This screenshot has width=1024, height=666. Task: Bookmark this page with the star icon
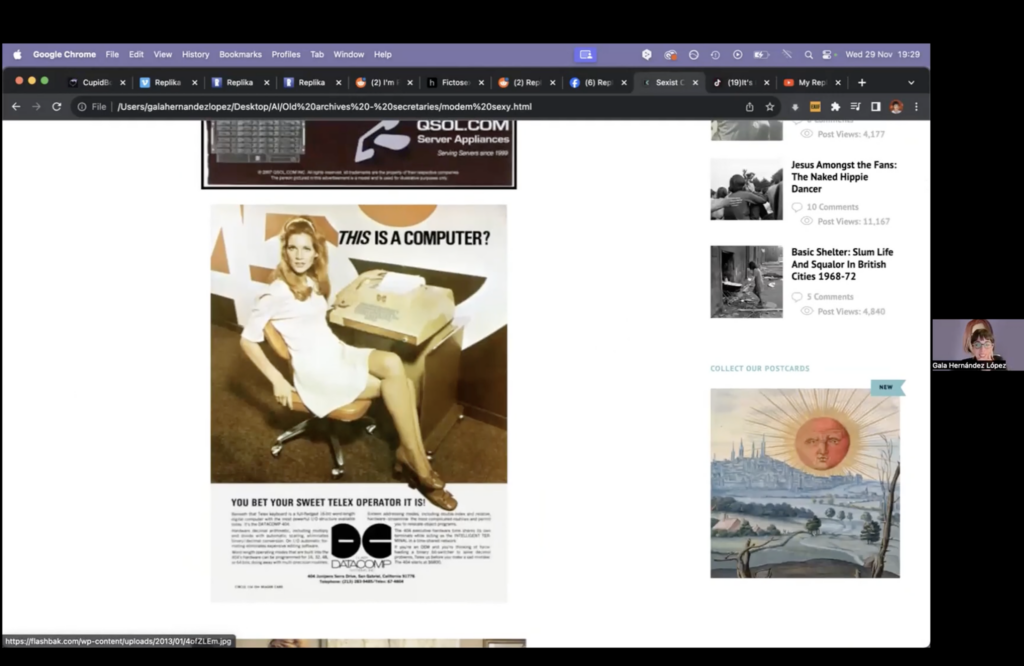click(x=770, y=106)
